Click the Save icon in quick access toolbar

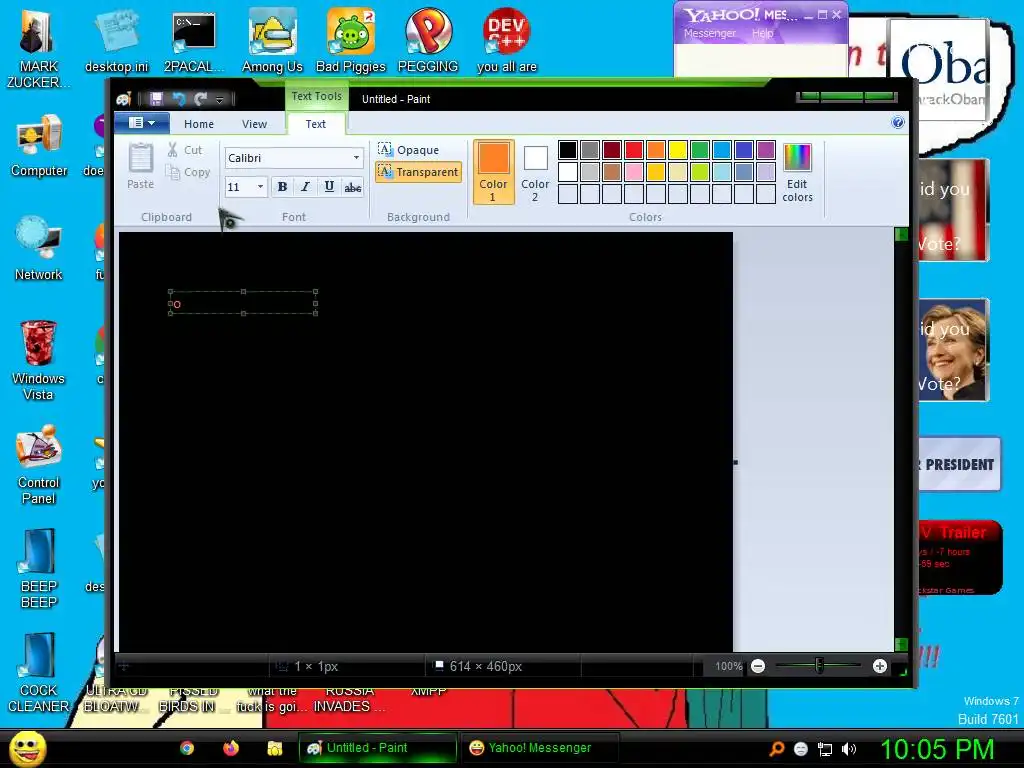156,99
